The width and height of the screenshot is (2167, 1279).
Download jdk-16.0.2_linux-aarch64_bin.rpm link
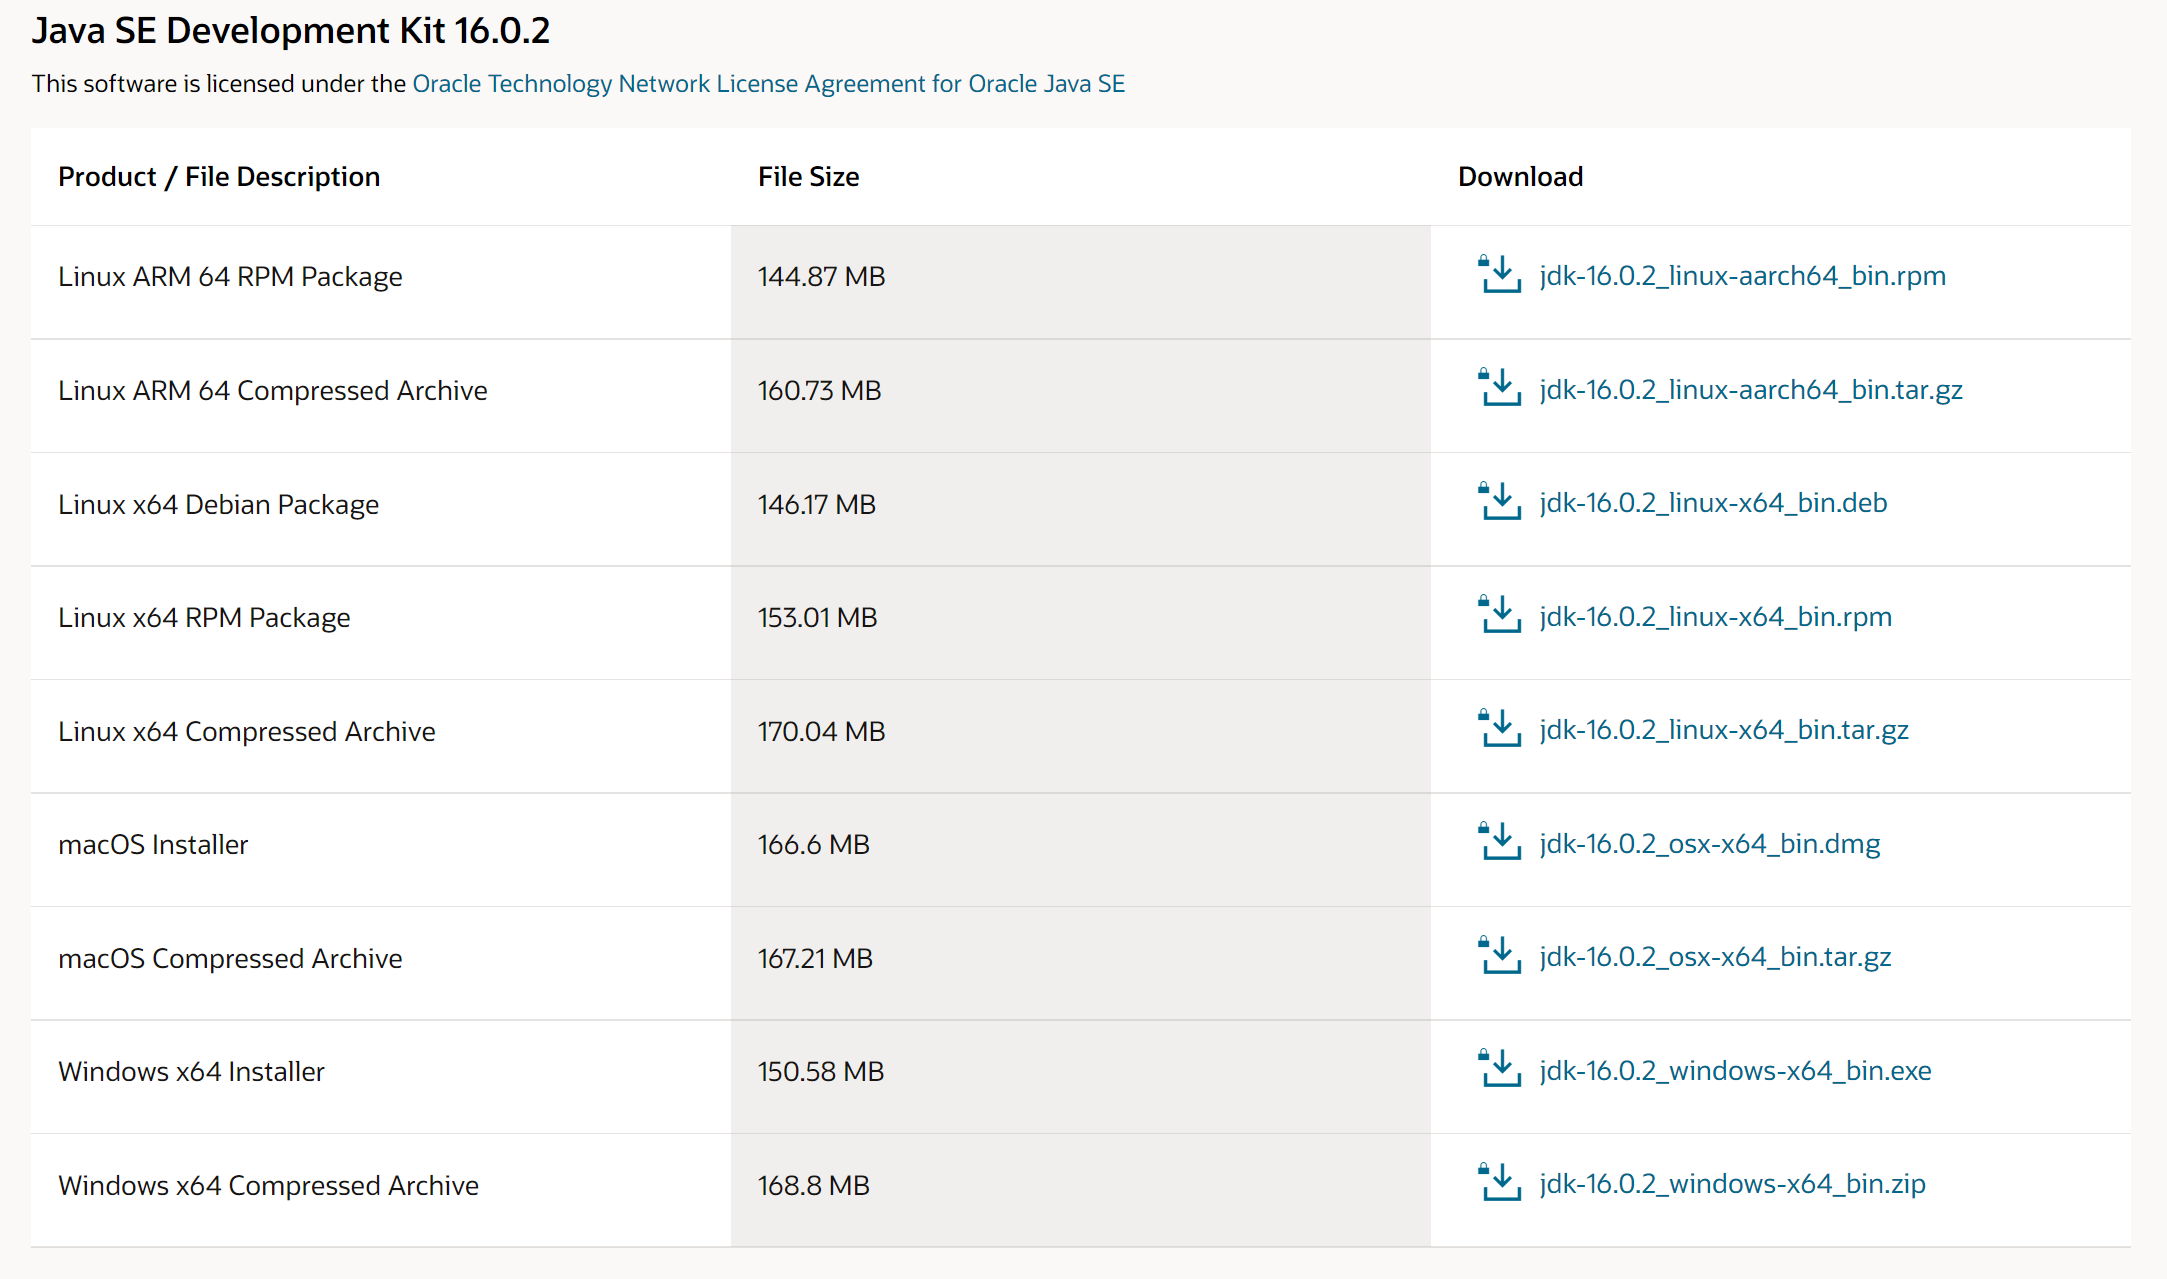click(x=1742, y=276)
